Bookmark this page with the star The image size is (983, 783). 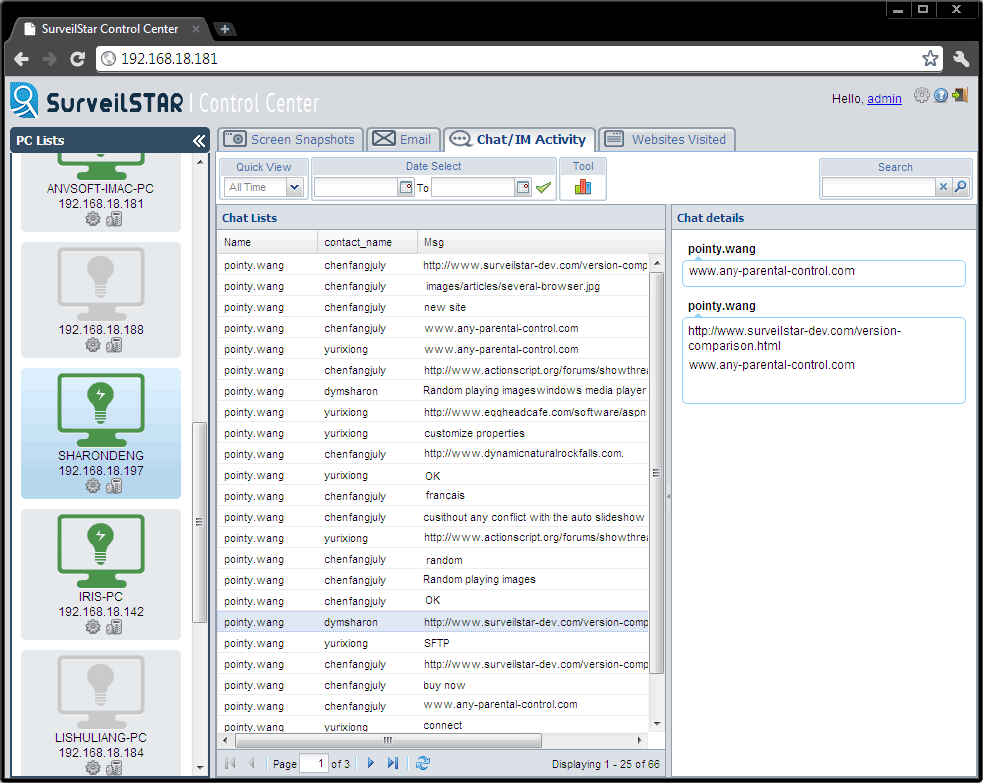point(930,58)
